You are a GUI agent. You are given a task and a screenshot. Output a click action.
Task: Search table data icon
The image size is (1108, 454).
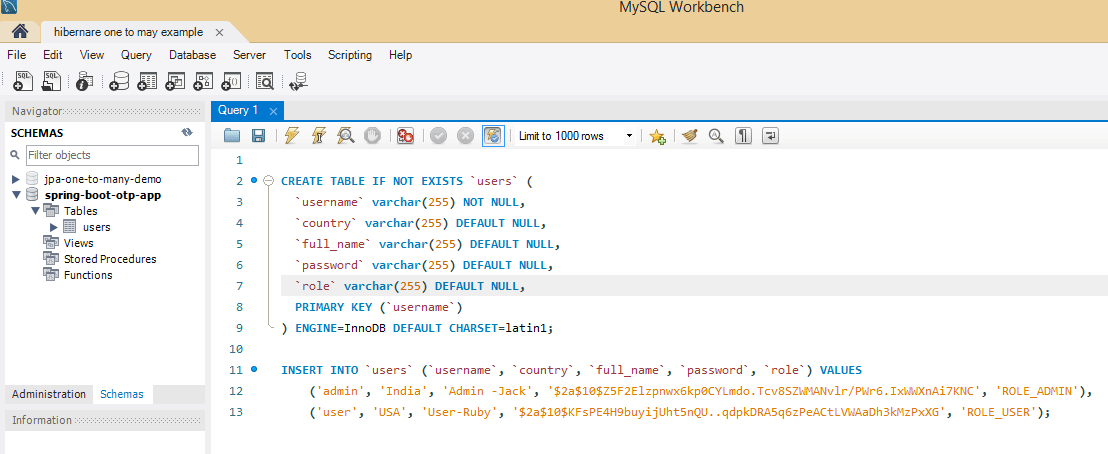tap(264, 81)
